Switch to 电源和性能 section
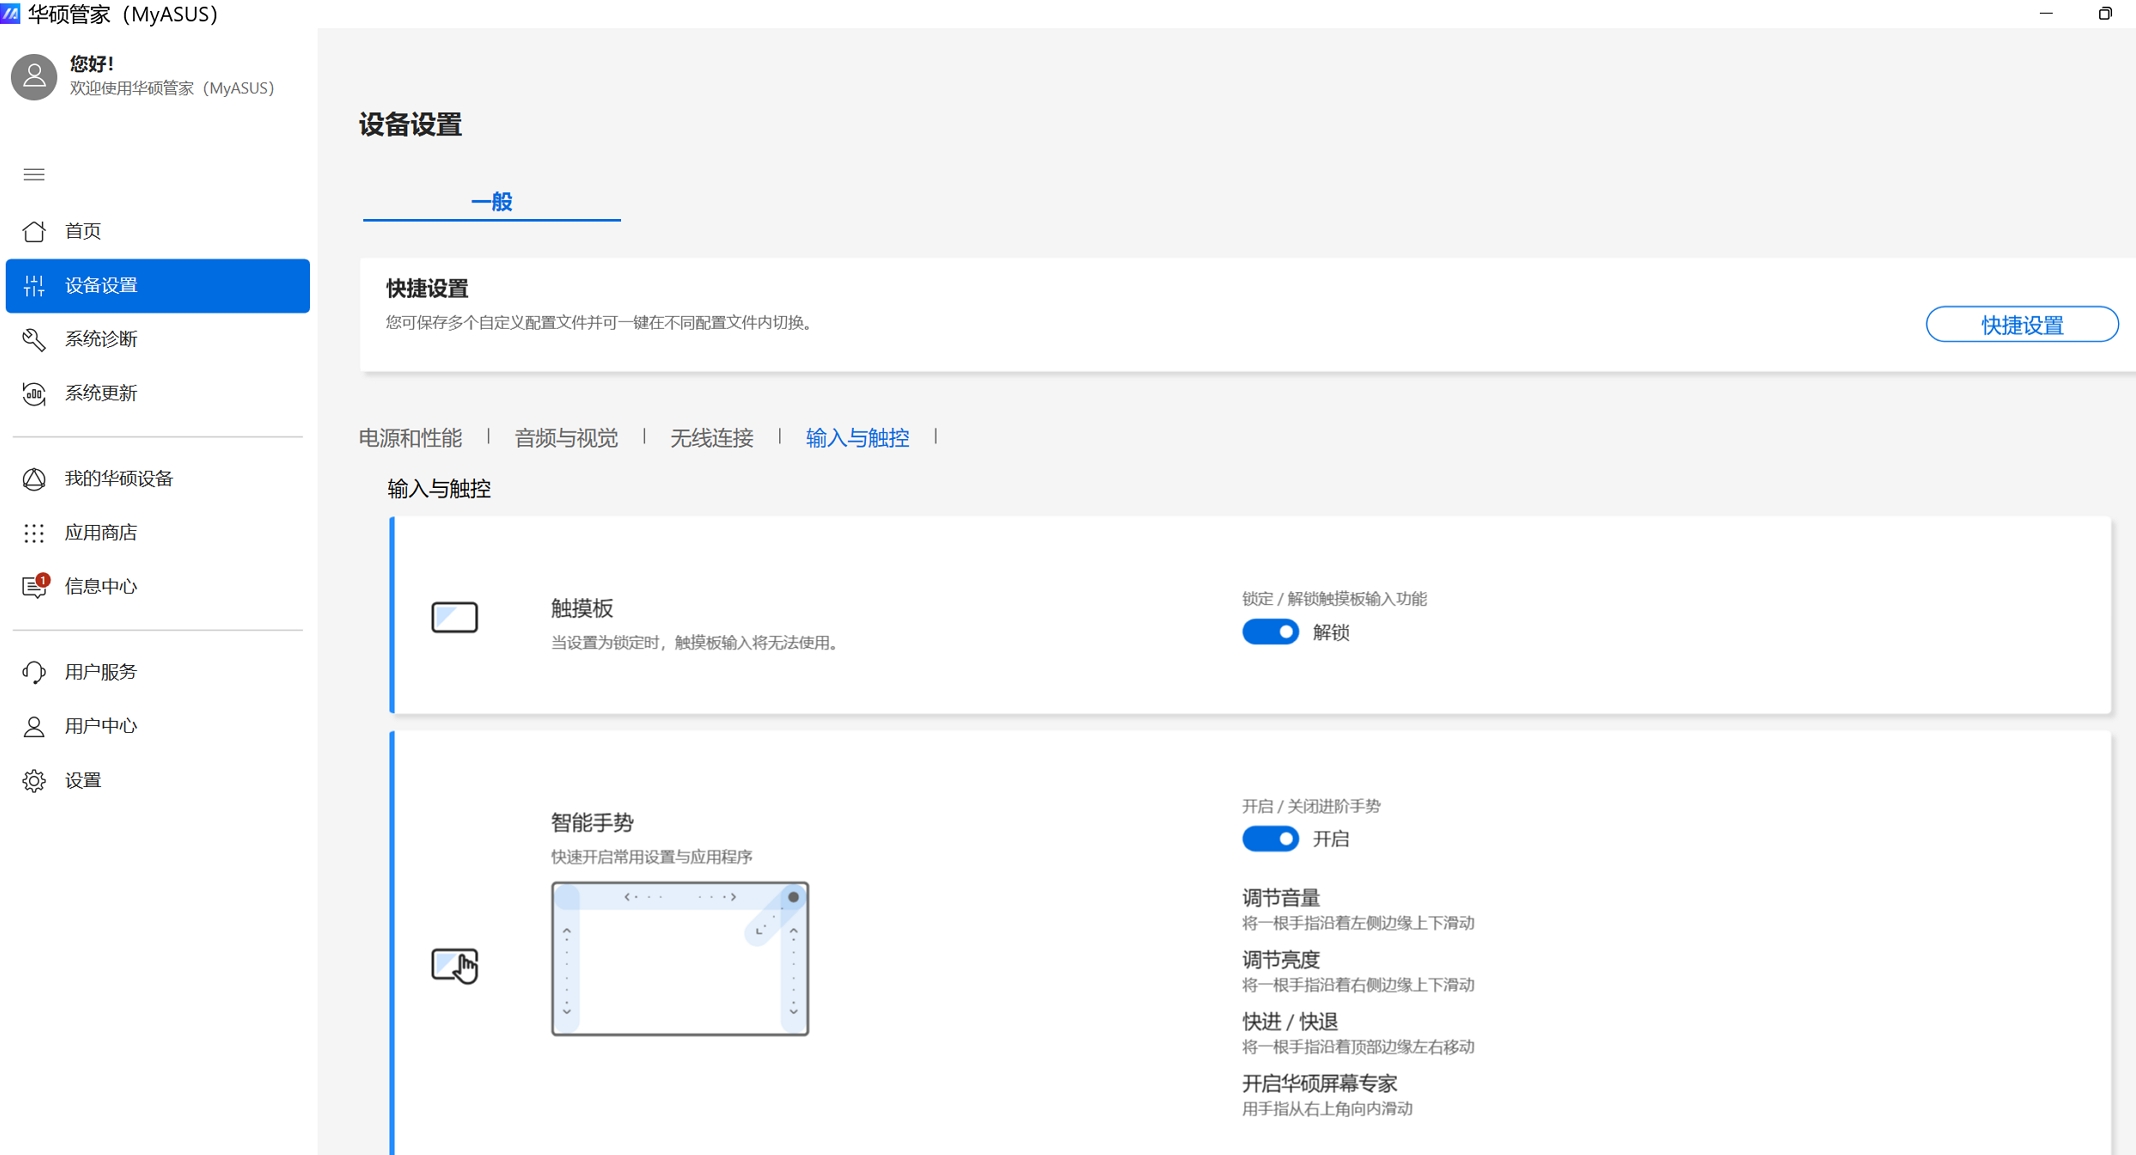The image size is (2136, 1155). pyautogui.click(x=410, y=438)
